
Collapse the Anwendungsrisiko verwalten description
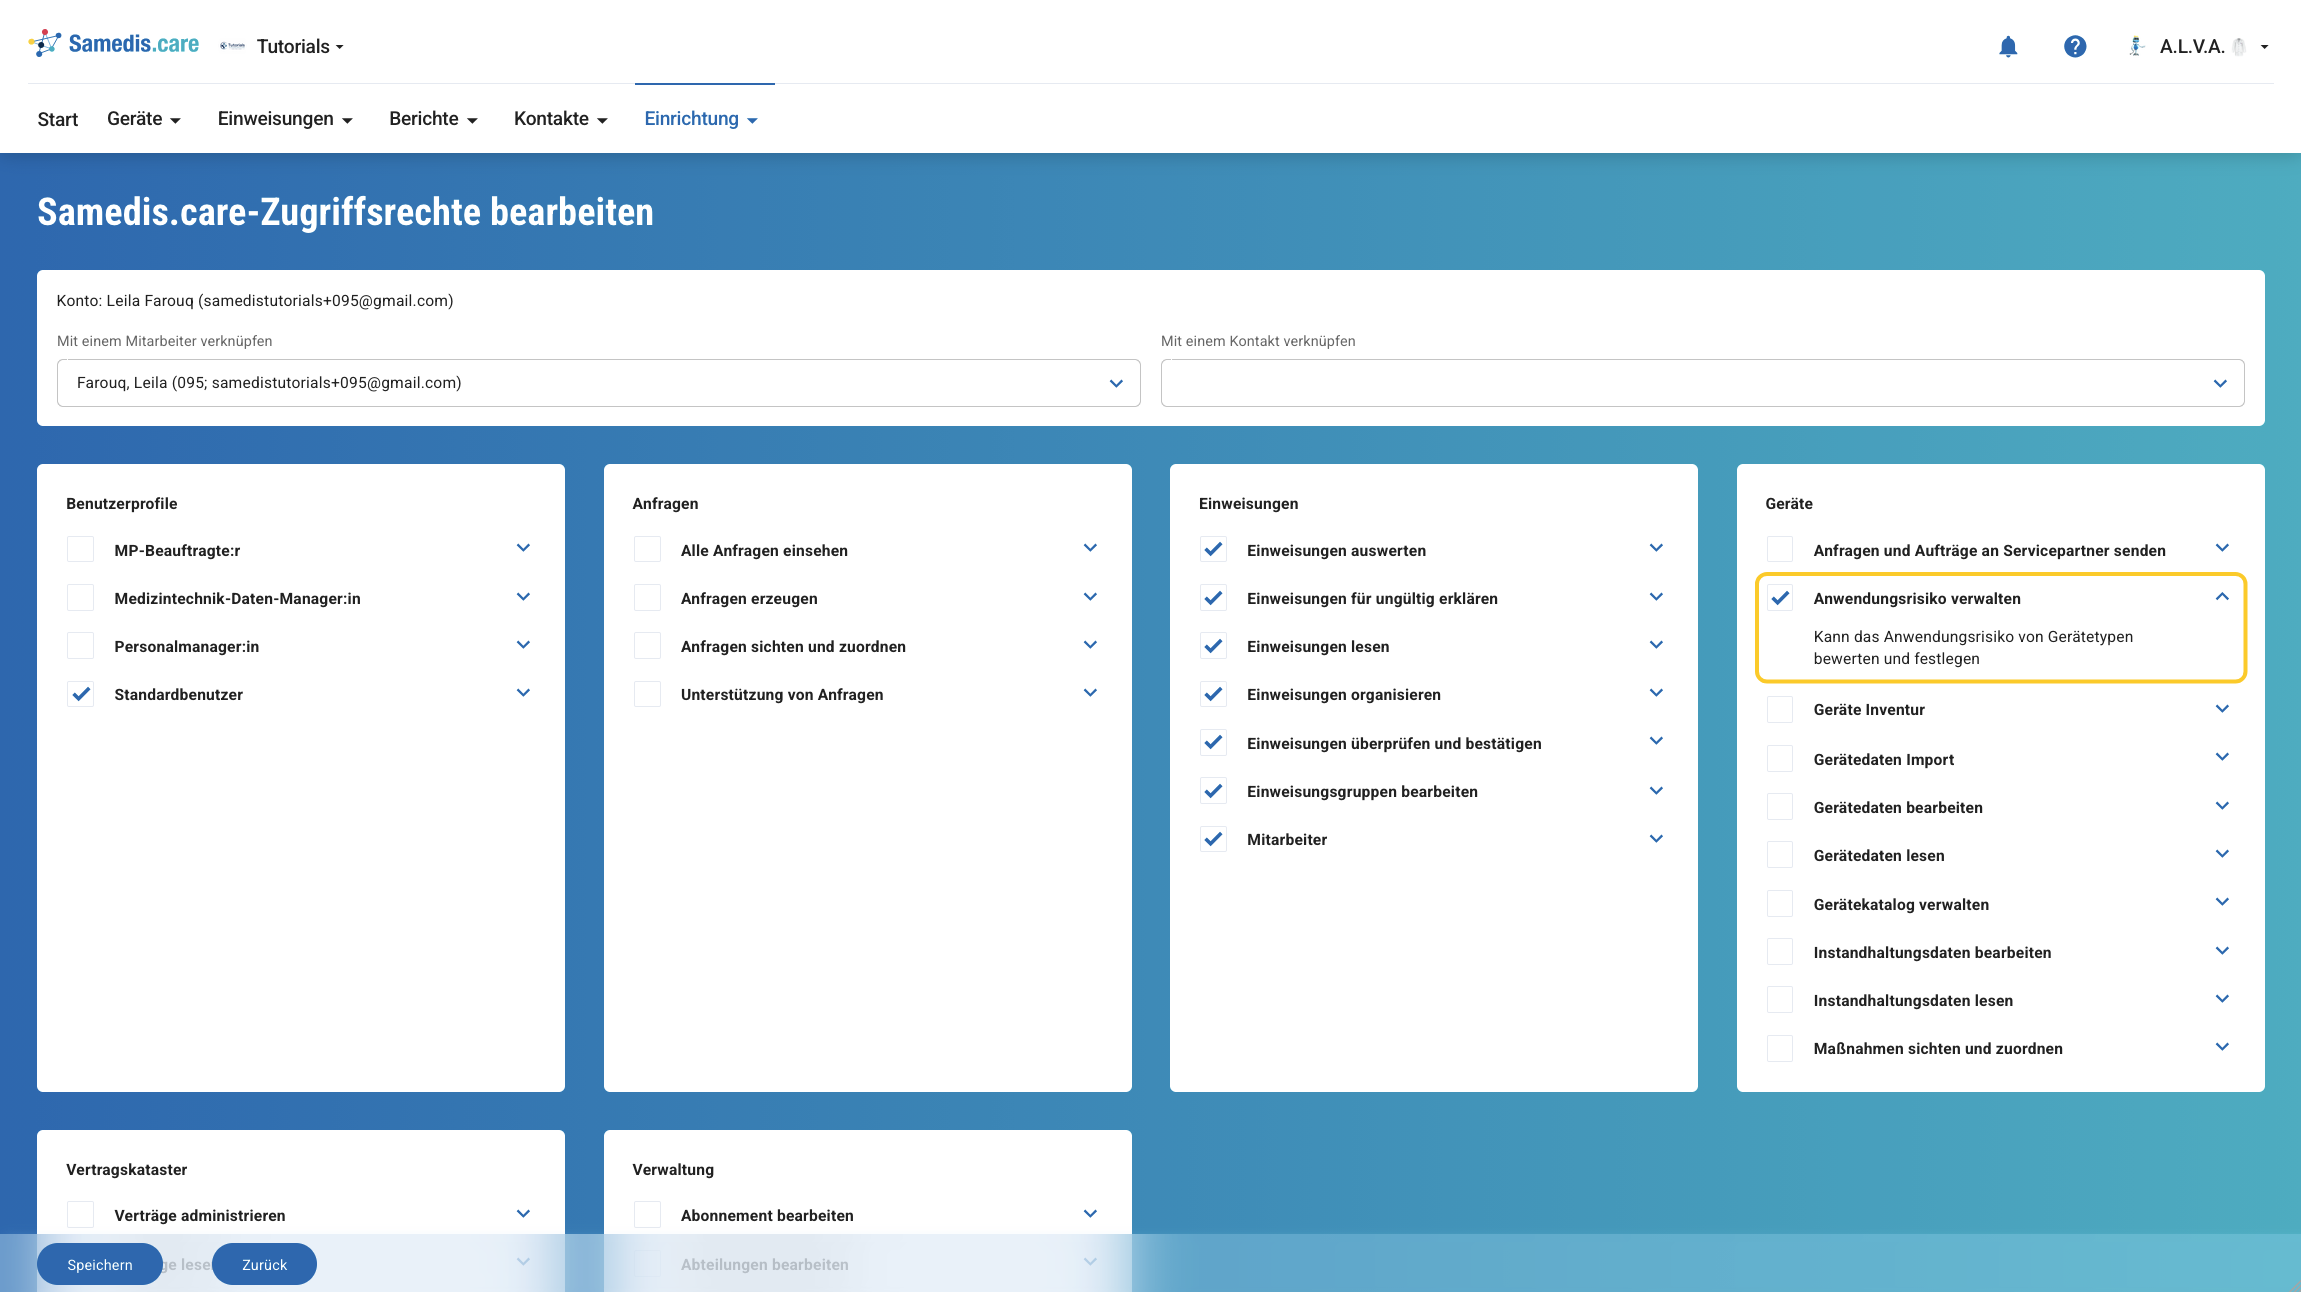(2222, 597)
